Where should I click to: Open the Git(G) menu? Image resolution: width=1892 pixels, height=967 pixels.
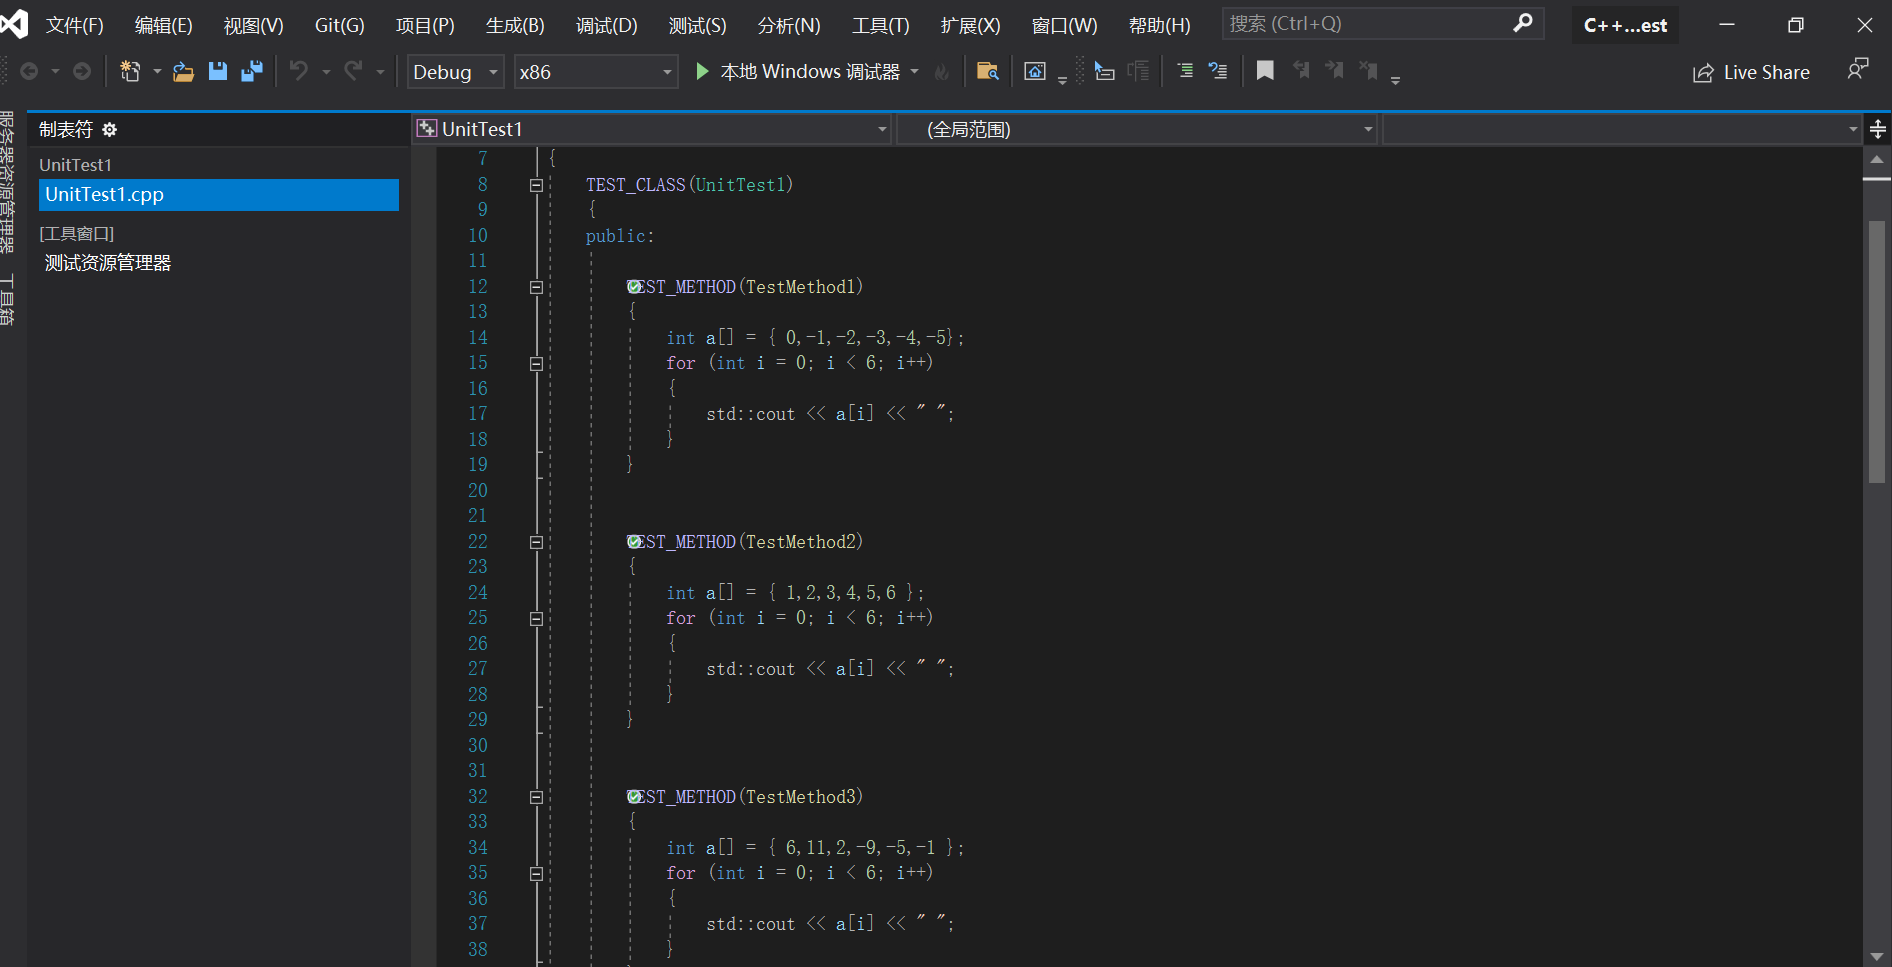coord(340,25)
